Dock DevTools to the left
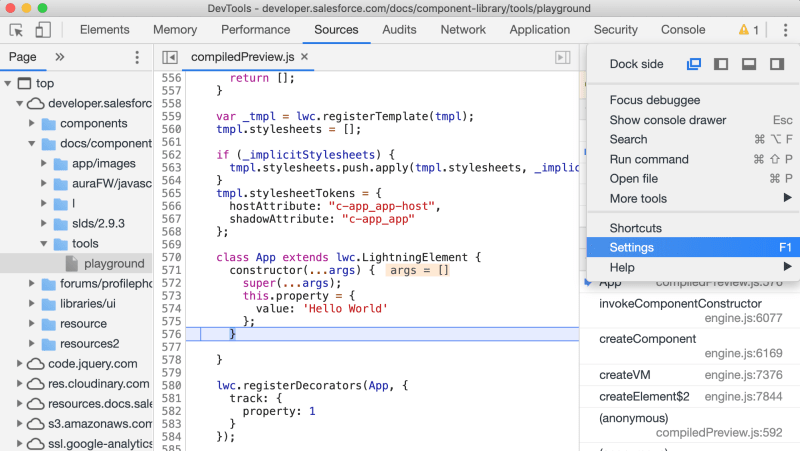 [721, 64]
